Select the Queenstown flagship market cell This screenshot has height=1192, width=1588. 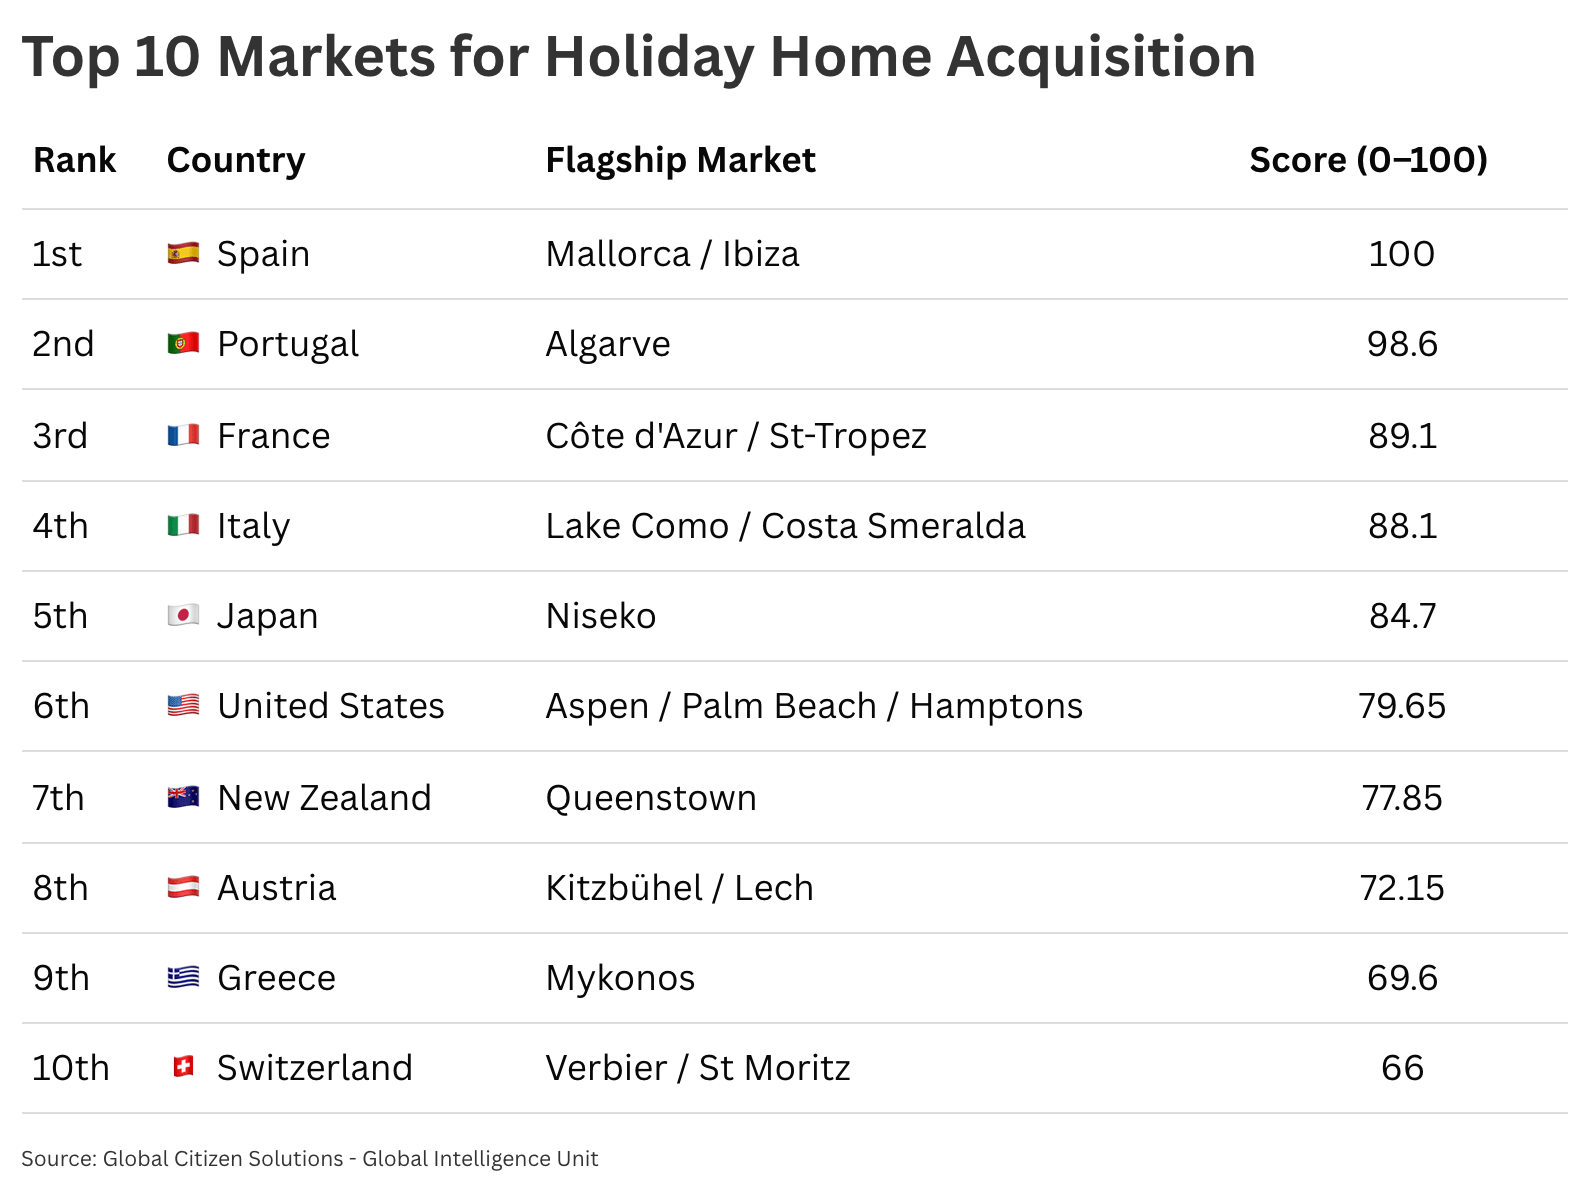point(651,798)
